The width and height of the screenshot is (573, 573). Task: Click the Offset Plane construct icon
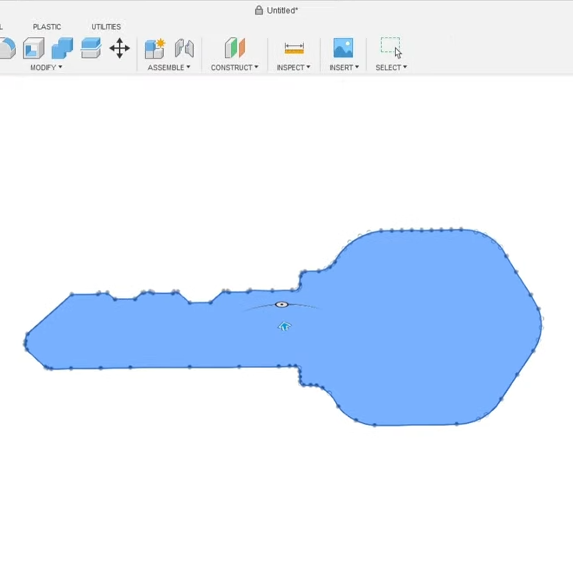point(235,48)
